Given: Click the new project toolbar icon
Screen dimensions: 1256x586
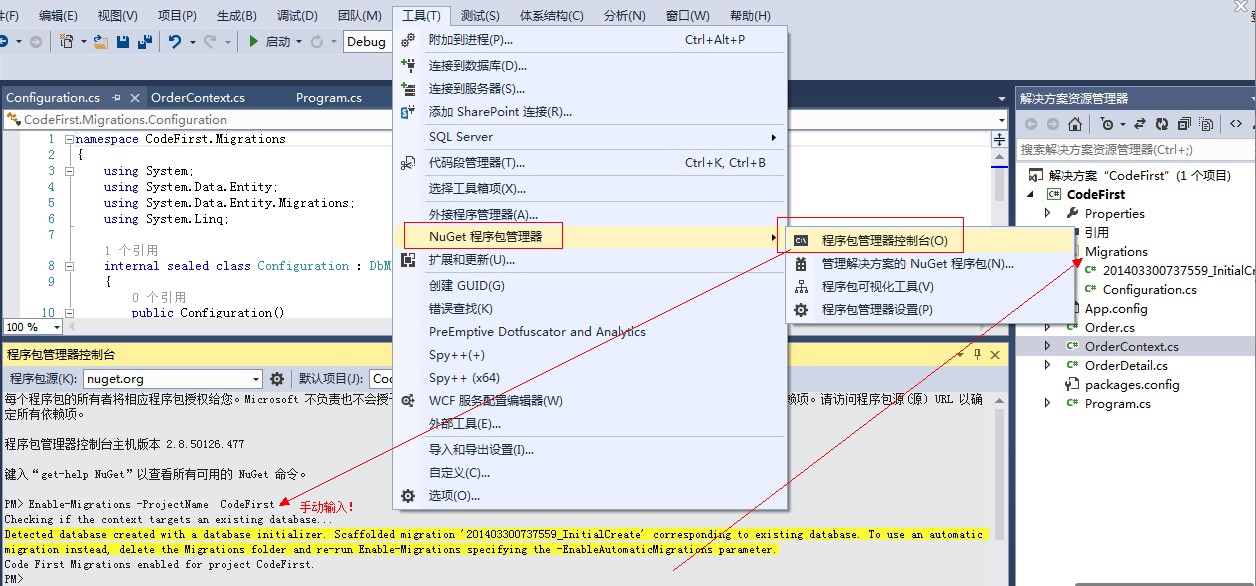Looking at the screenshot, I should coord(66,41).
